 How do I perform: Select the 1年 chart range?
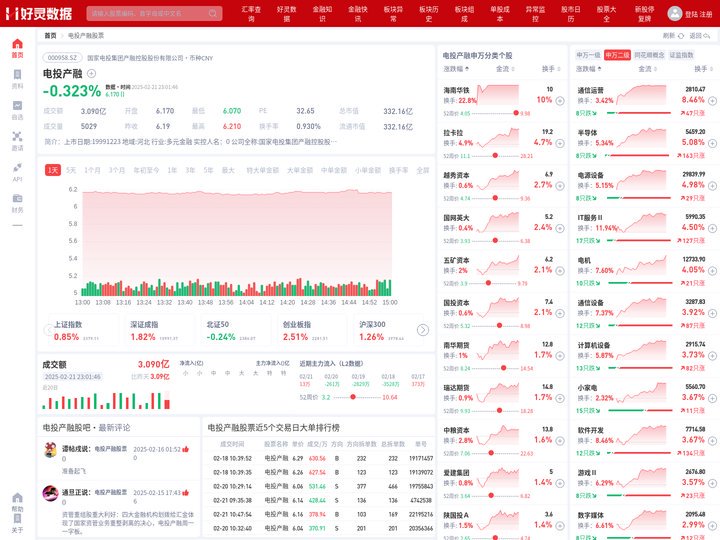(x=172, y=170)
